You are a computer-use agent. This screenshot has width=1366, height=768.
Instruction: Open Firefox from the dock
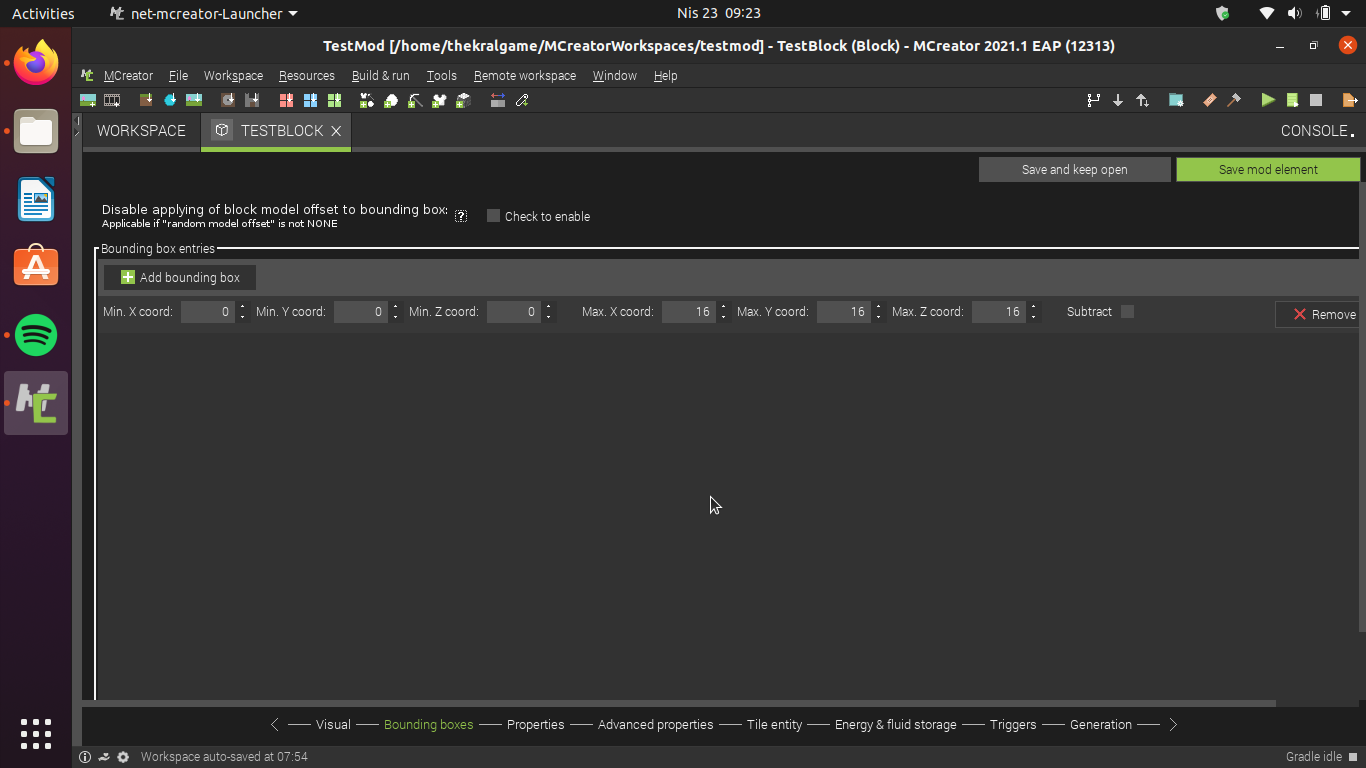click(x=36, y=62)
